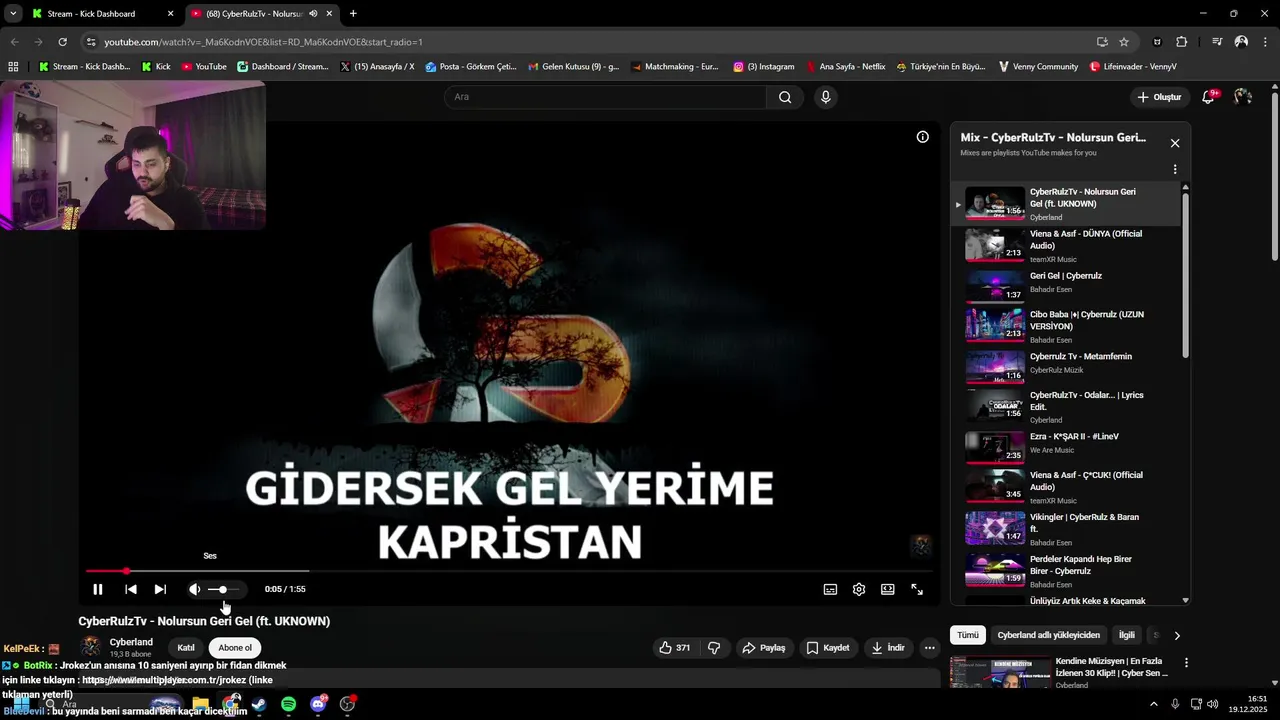Viewport: 1280px width, 720px height.
Task: Play 'Geri Gel | Cyberrulz' from the mix
Action: (1066, 285)
